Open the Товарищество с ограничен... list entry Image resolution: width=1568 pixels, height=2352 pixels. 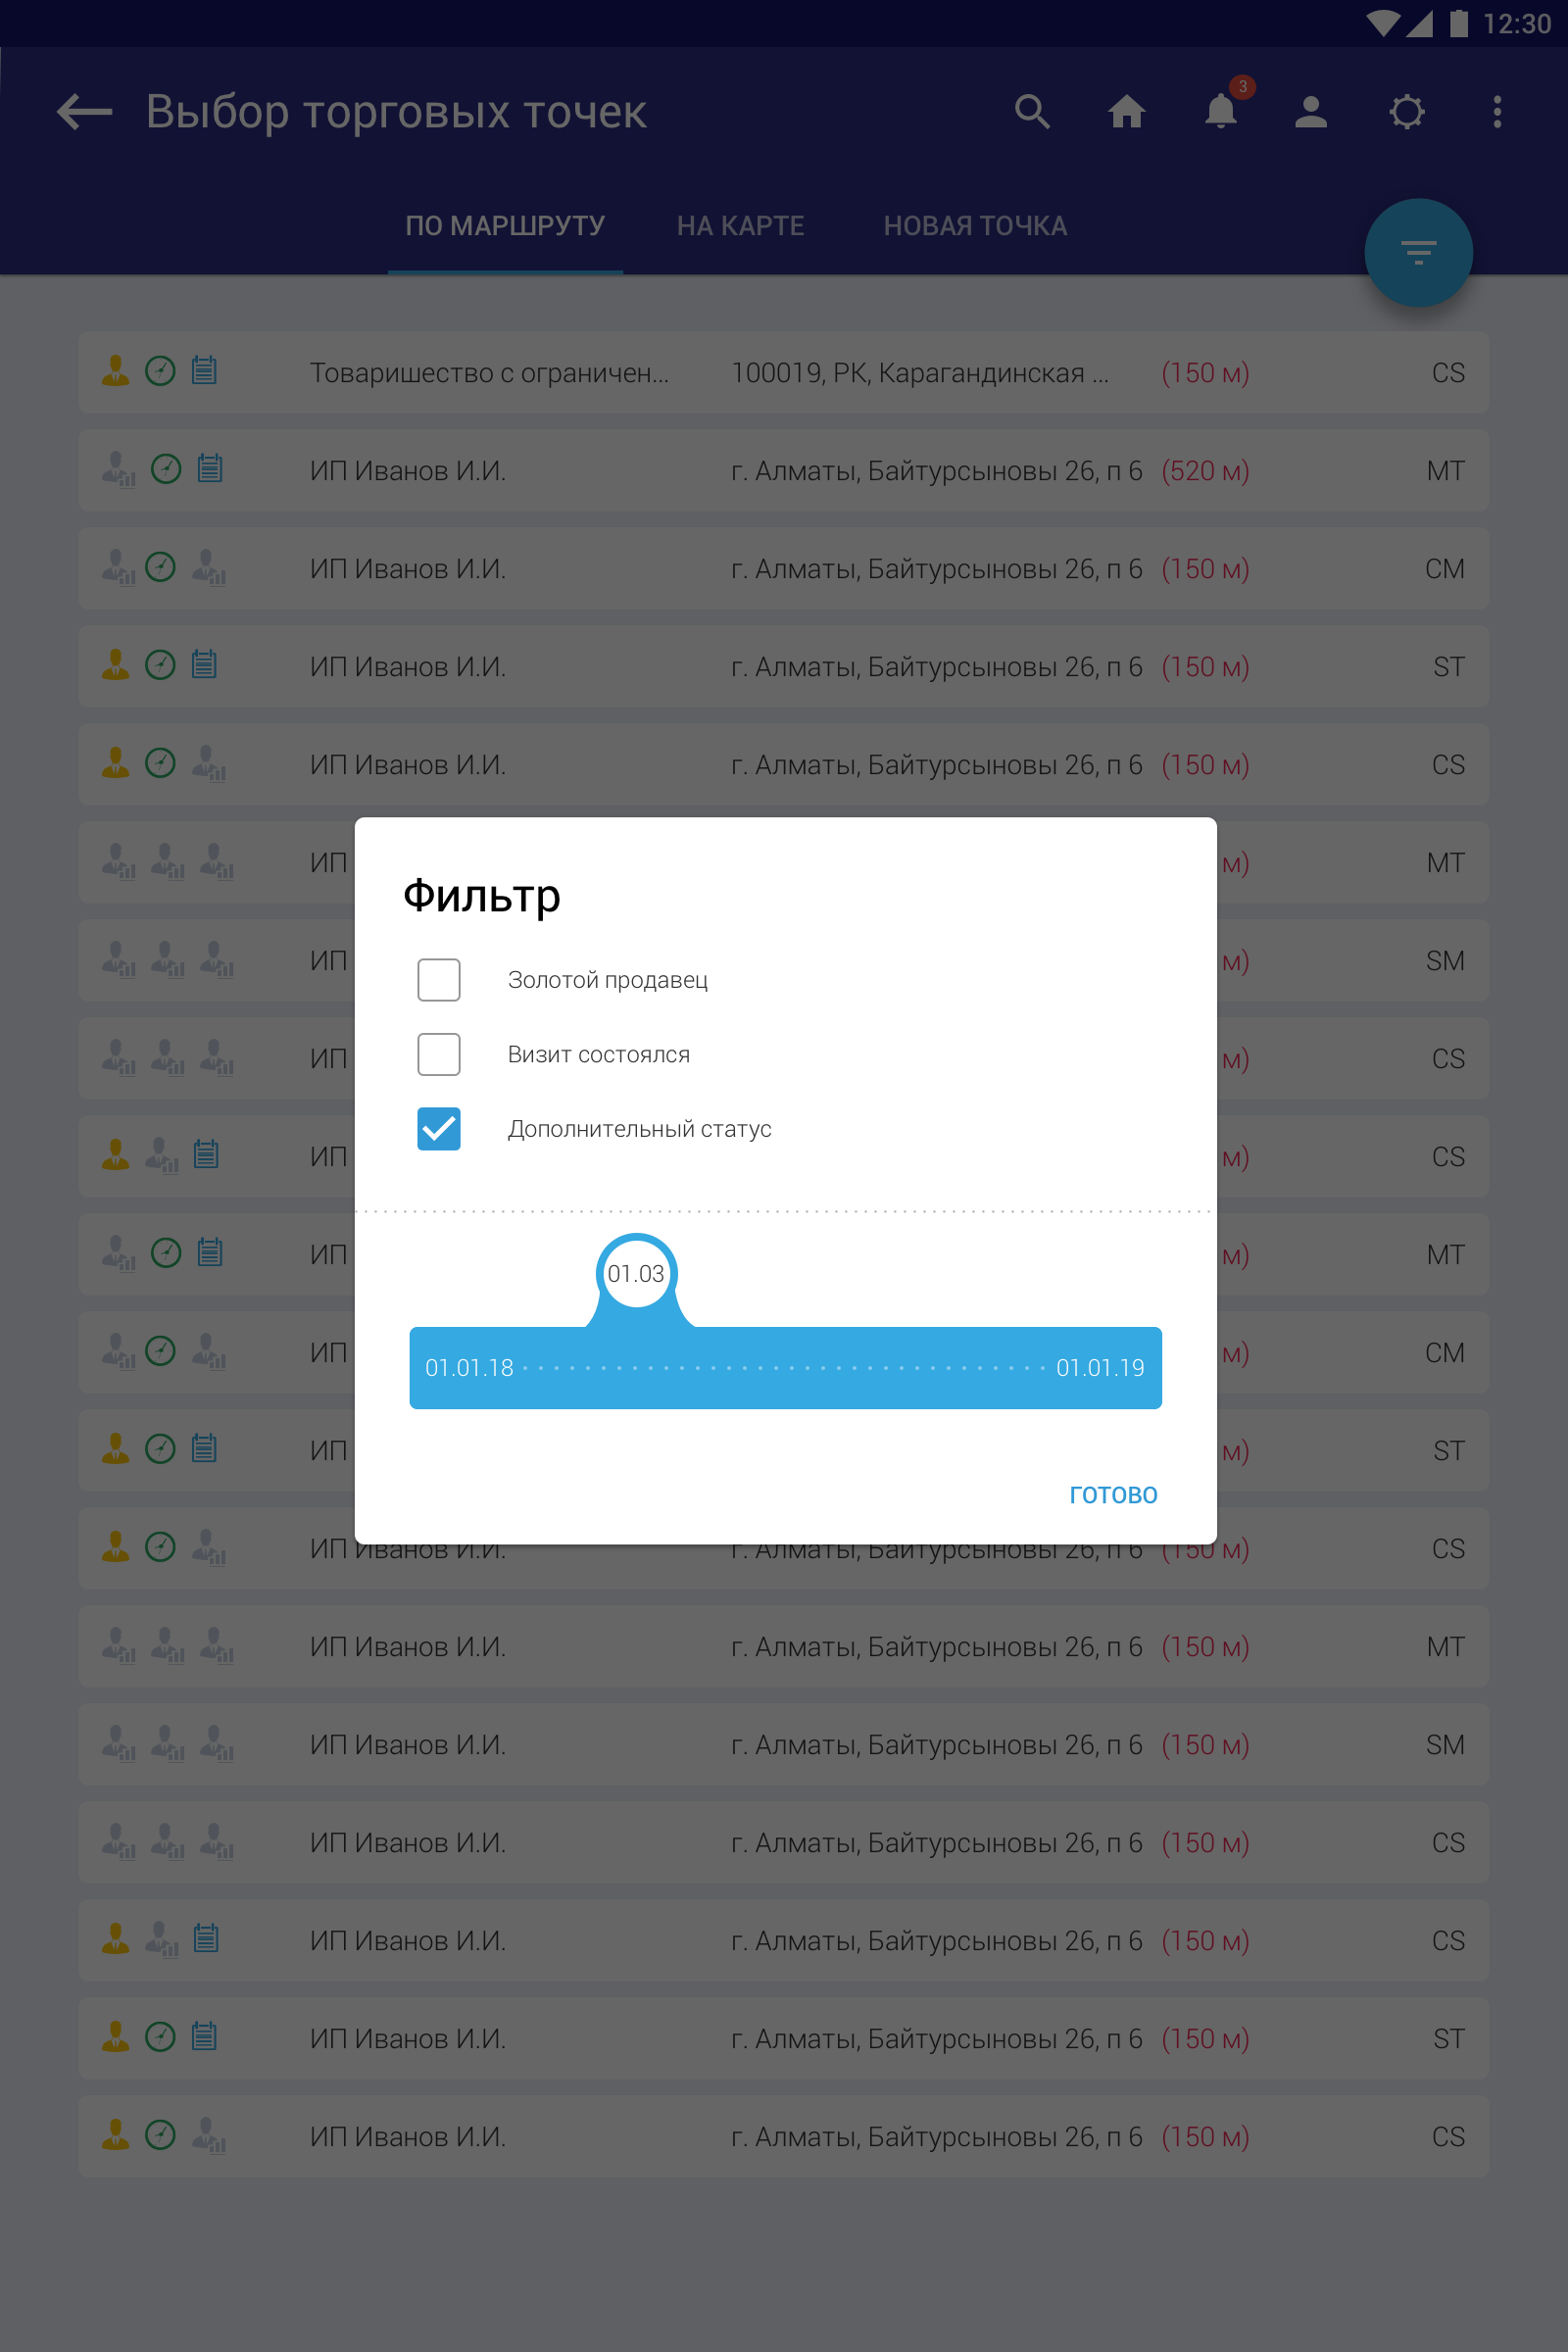point(490,373)
